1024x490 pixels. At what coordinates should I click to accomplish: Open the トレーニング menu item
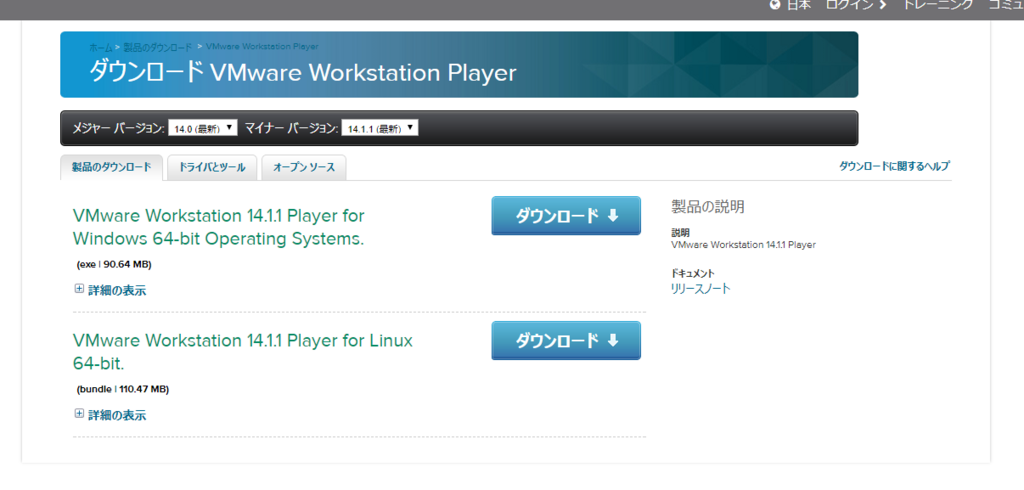938,5
